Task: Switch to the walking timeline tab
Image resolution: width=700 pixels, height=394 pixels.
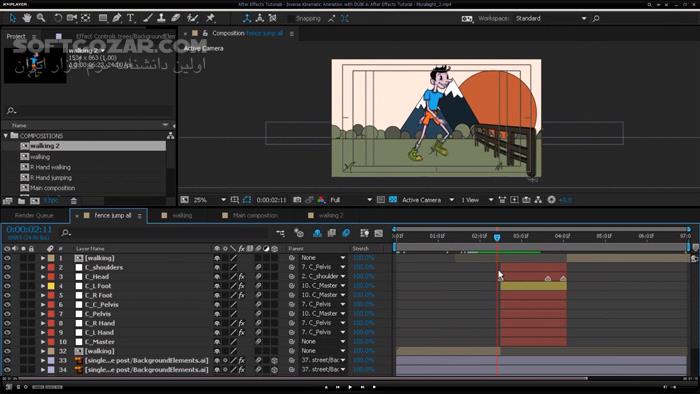Action: (182, 216)
